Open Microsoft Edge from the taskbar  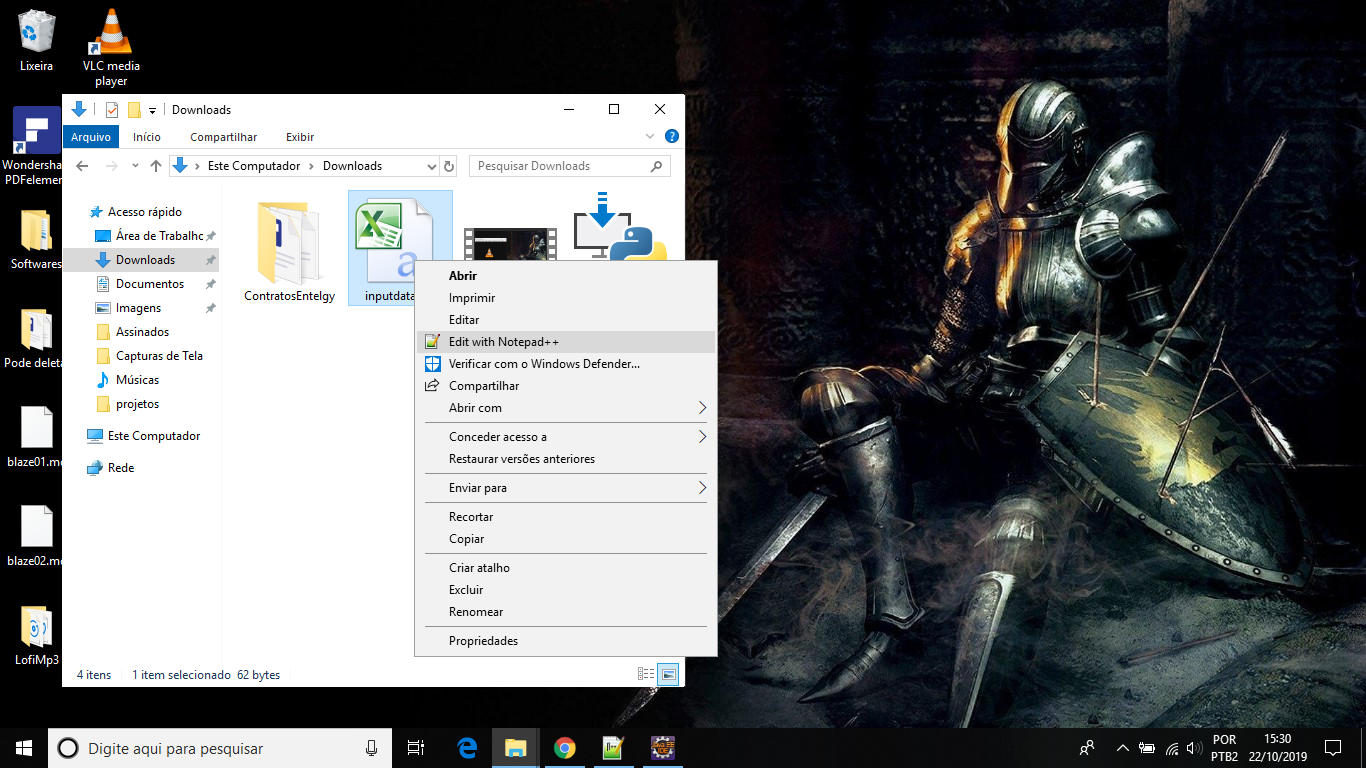point(466,748)
